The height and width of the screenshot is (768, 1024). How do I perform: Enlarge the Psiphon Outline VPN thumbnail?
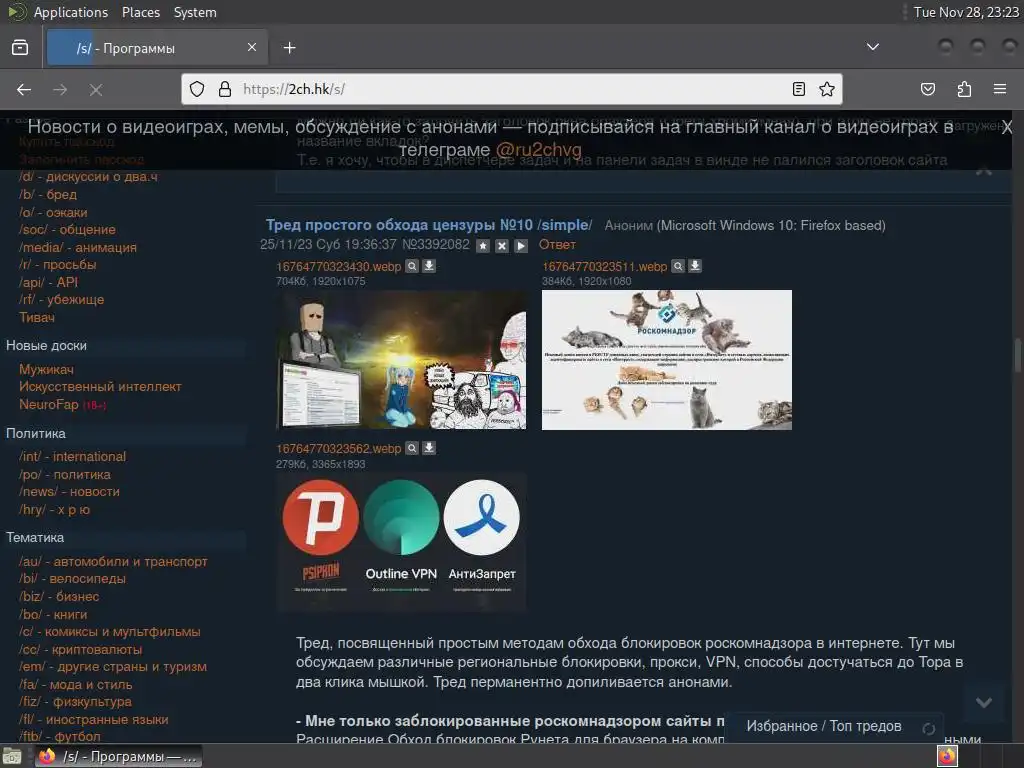[x=401, y=543]
